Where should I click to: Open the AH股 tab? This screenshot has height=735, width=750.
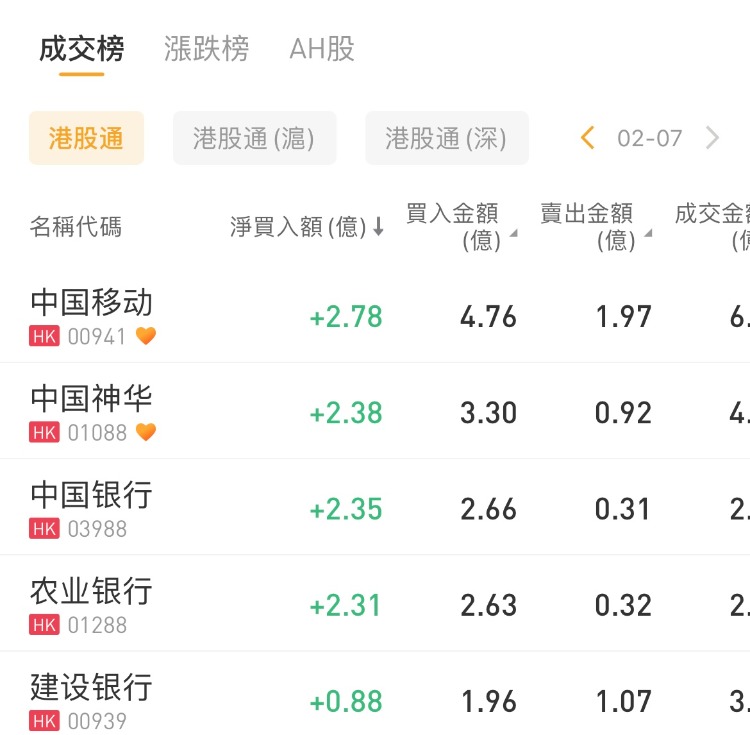click(x=321, y=48)
